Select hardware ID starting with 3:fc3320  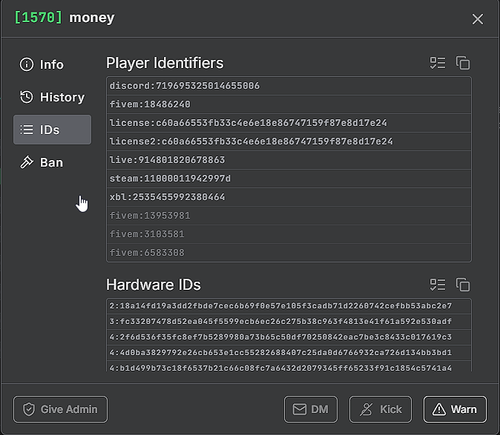click(289, 321)
